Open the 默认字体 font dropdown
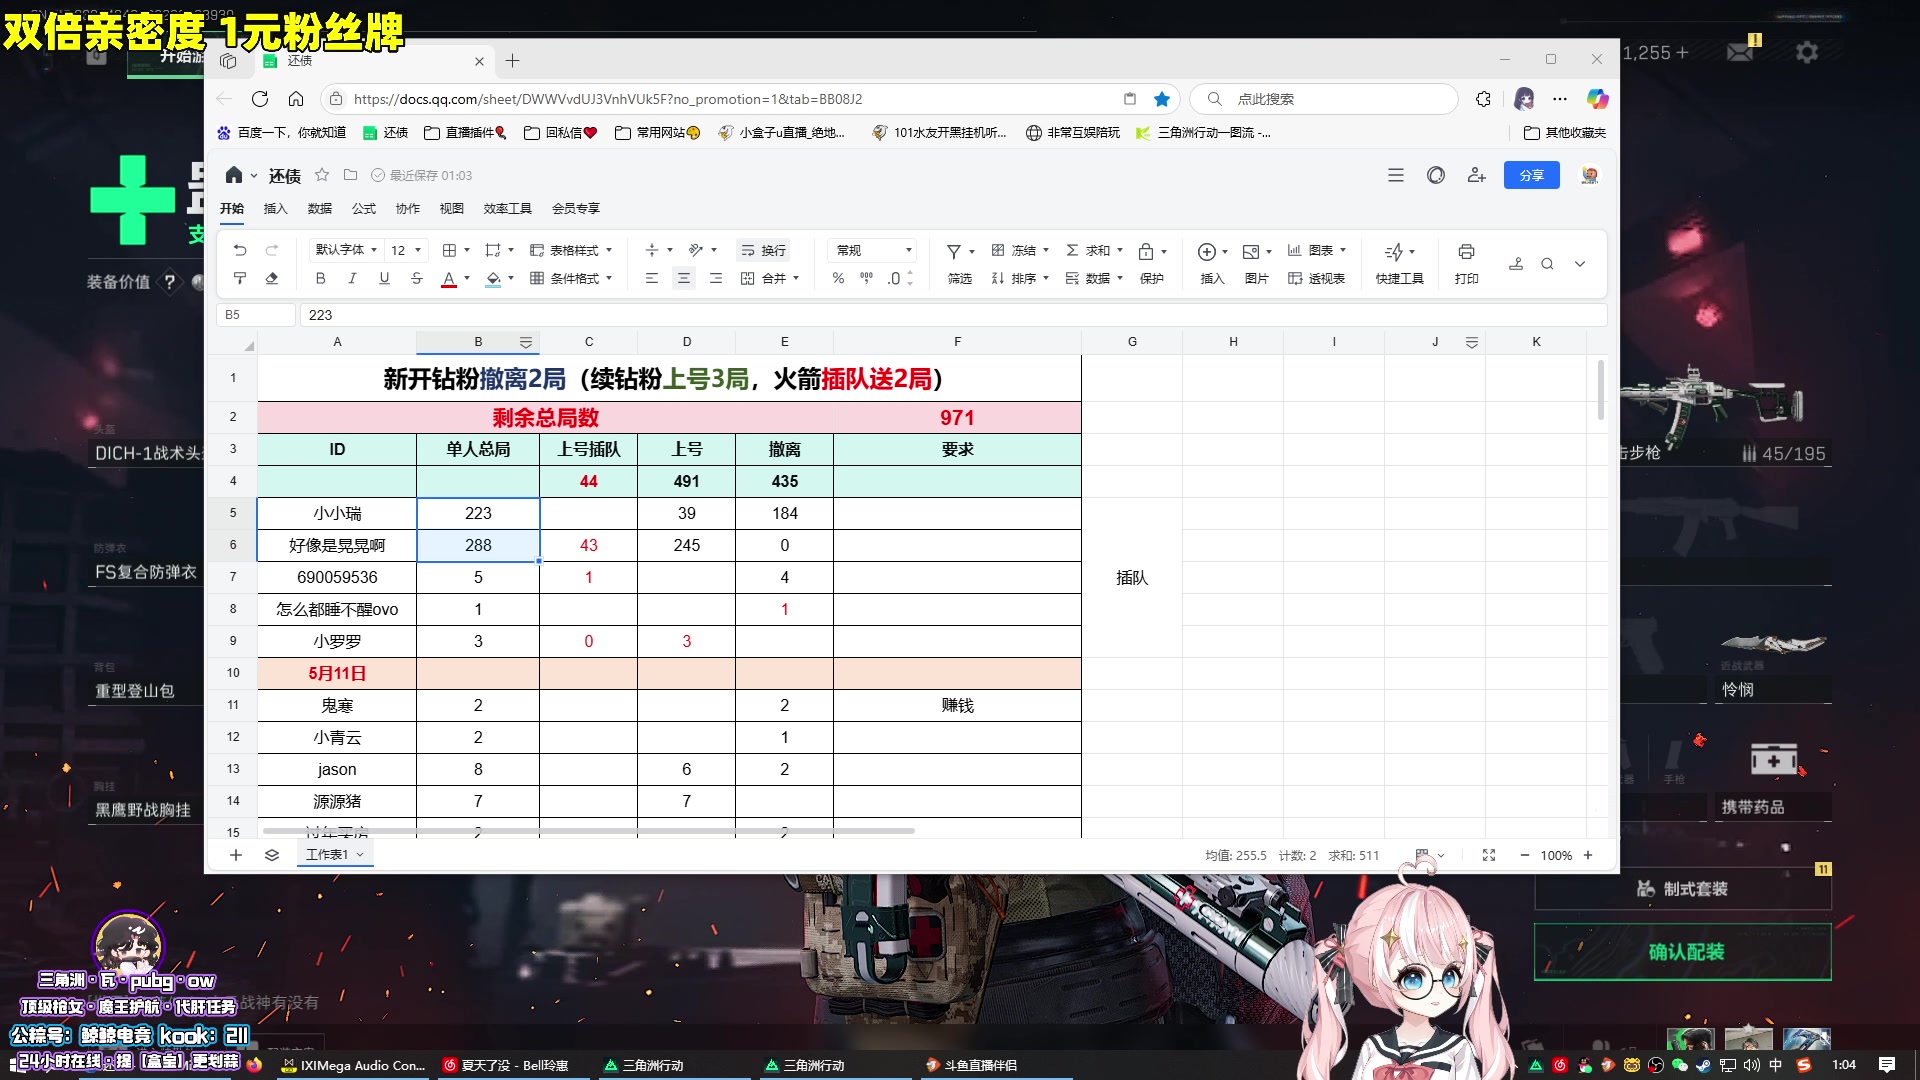The image size is (1920, 1080). point(345,250)
